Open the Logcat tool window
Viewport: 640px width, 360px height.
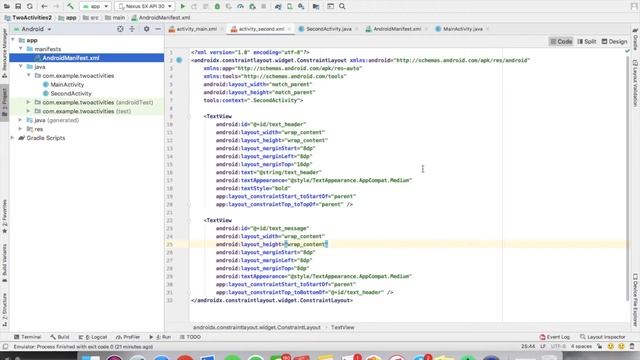[93, 337]
